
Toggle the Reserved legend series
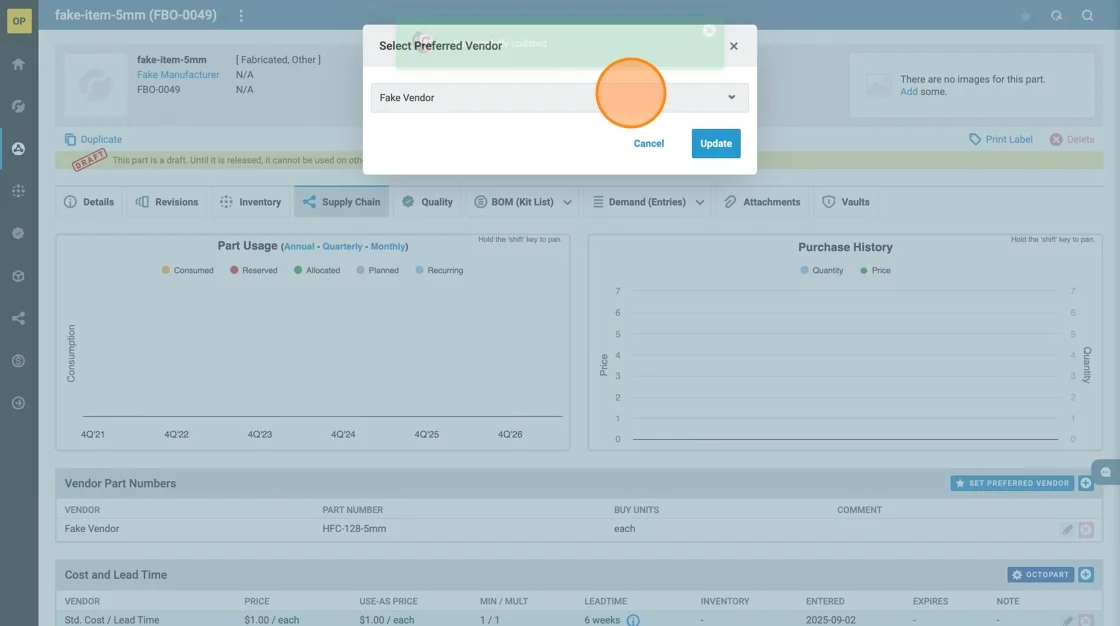(x=253, y=270)
